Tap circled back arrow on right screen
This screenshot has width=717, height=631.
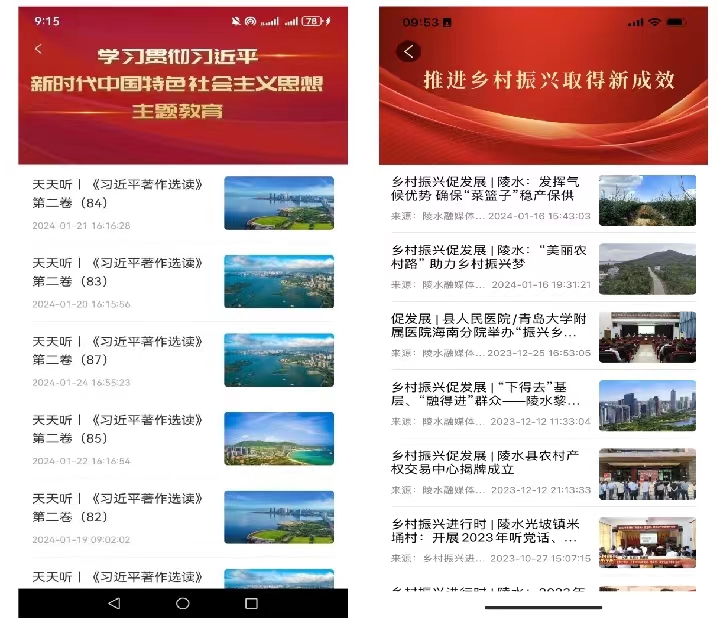tap(407, 52)
